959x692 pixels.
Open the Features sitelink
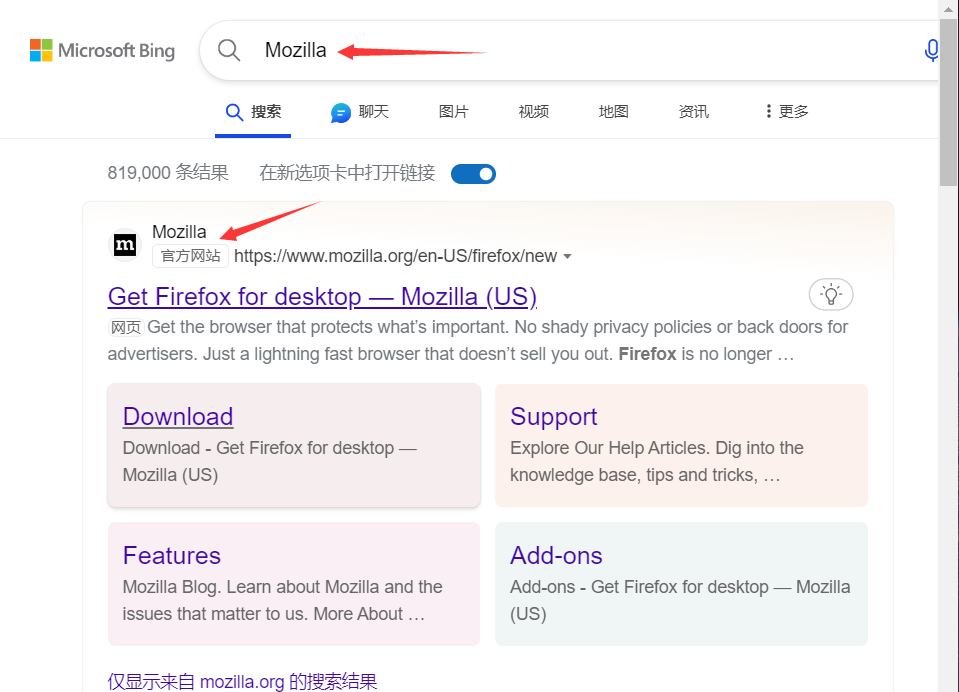172,556
